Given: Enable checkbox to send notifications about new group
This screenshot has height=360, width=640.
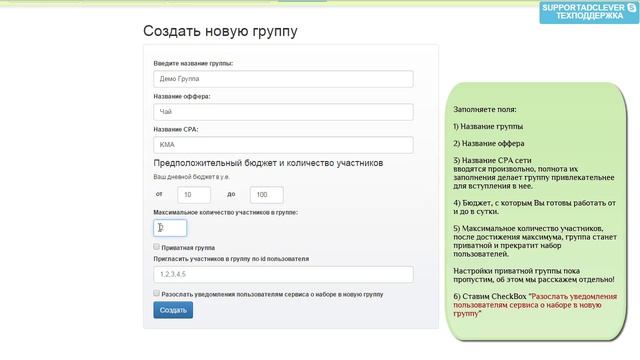Looking at the screenshot, I should click(156, 293).
